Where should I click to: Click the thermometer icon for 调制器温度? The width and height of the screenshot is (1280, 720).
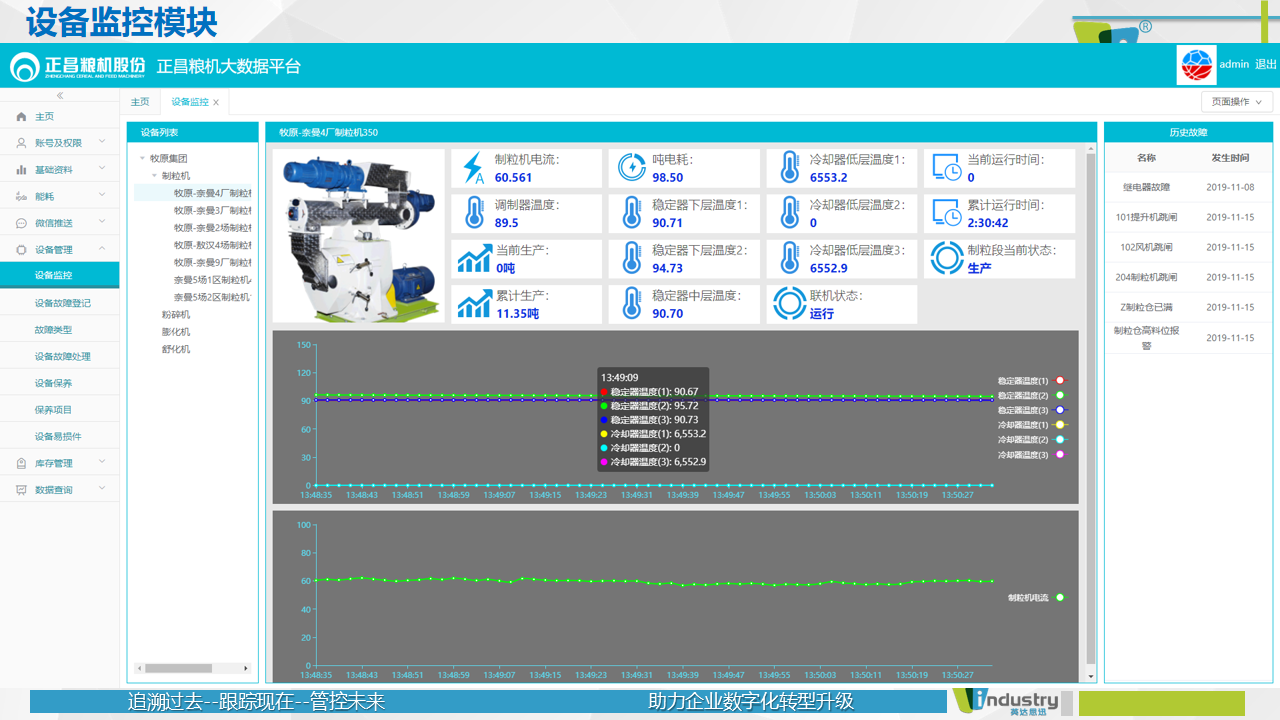point(473,213)
